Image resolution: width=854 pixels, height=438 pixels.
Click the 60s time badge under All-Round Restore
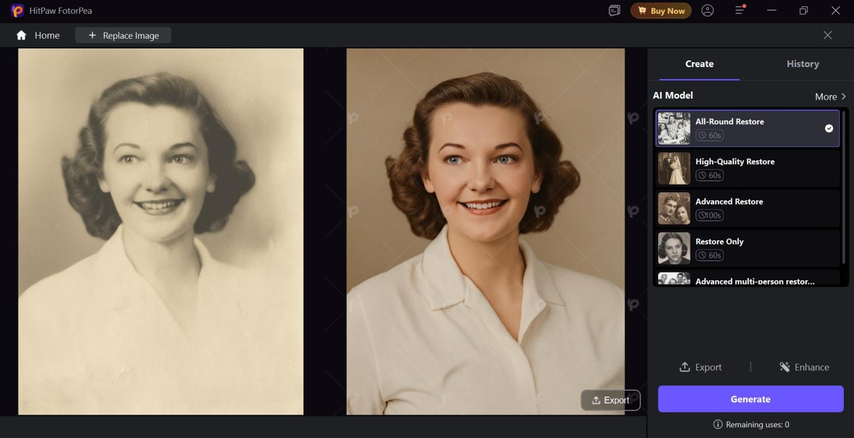pos(710,135)
